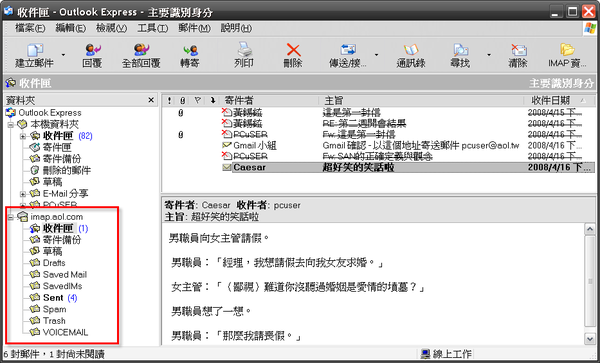The height and width of the screenshot is (363, 600).
Task: Click the Outlook Express title bar icon
Action: coord(8,11)
